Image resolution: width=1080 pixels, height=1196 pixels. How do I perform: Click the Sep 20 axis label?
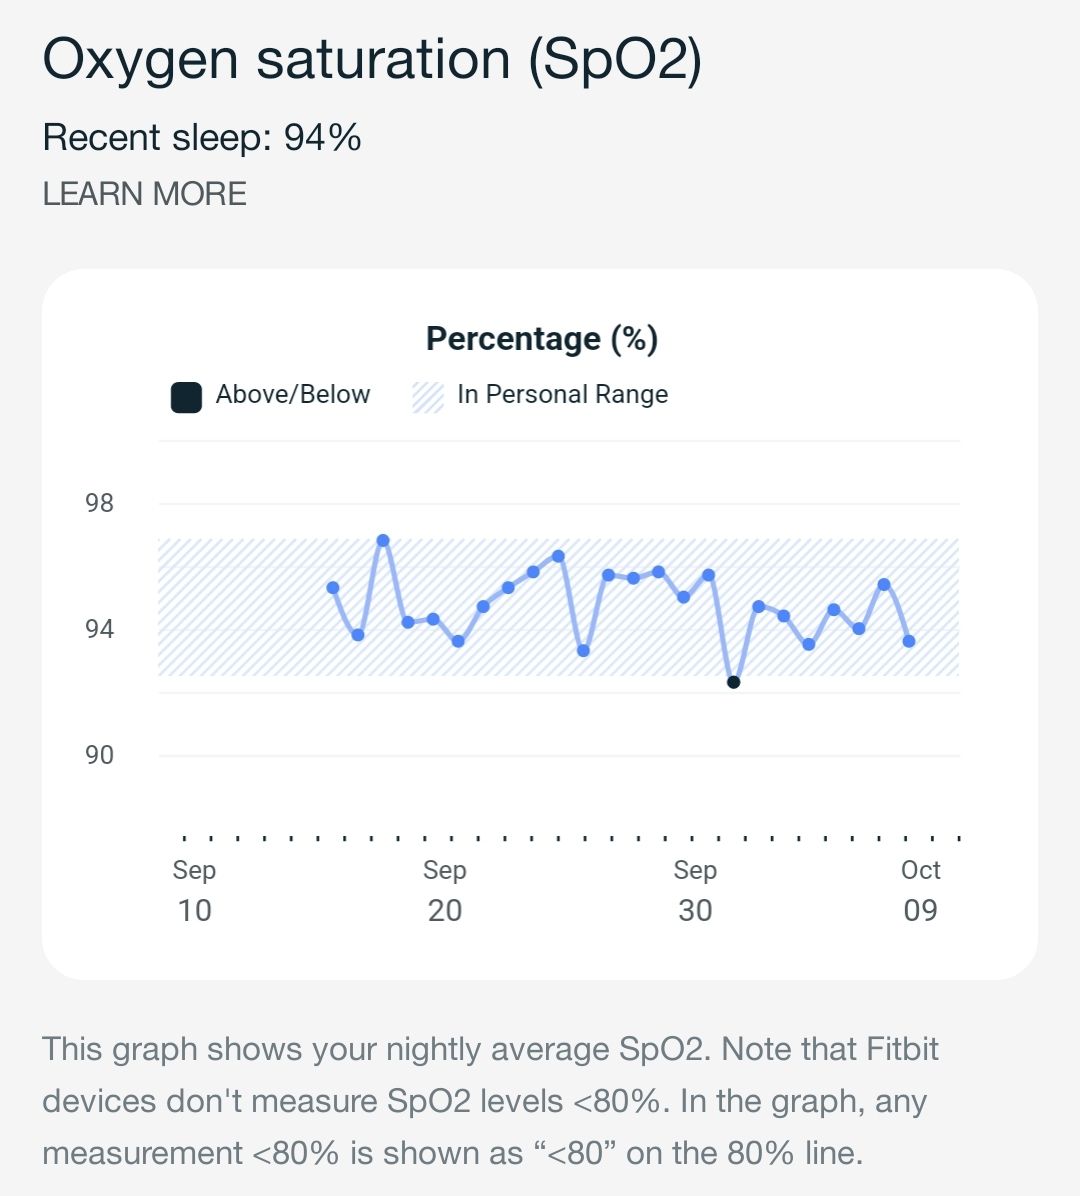click(x=444, y=890)
